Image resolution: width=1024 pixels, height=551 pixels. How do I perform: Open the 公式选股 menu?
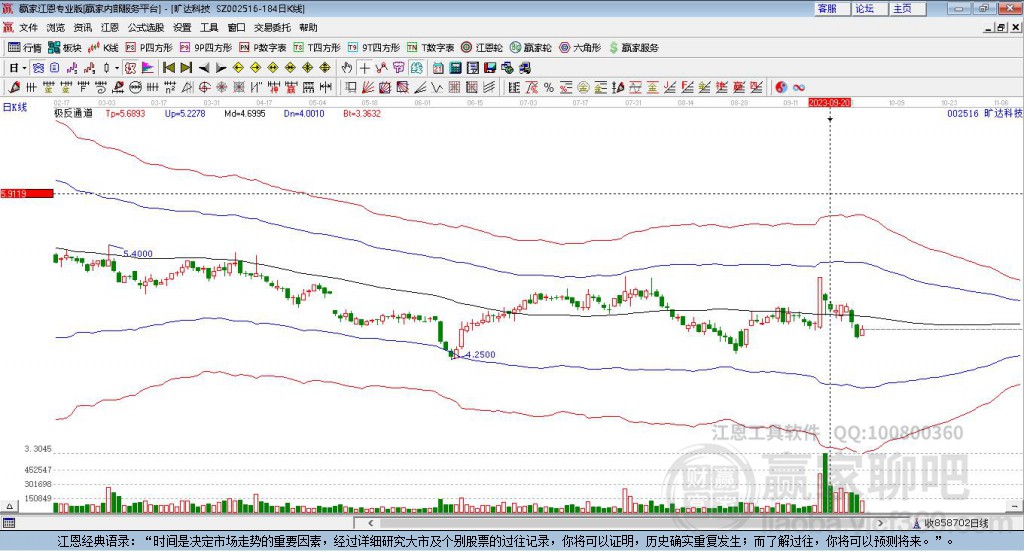tap(146, 27)
